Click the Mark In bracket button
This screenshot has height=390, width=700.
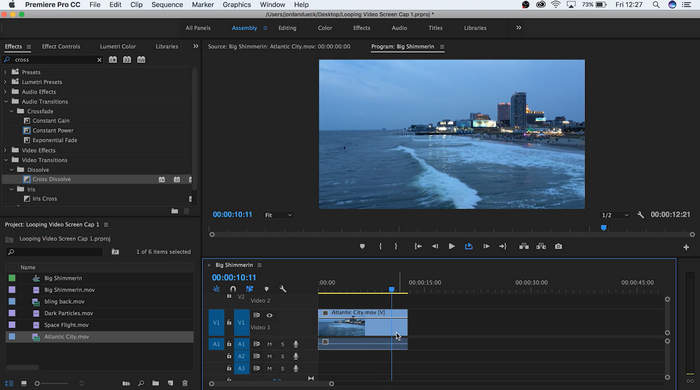[x=380, y=246]
